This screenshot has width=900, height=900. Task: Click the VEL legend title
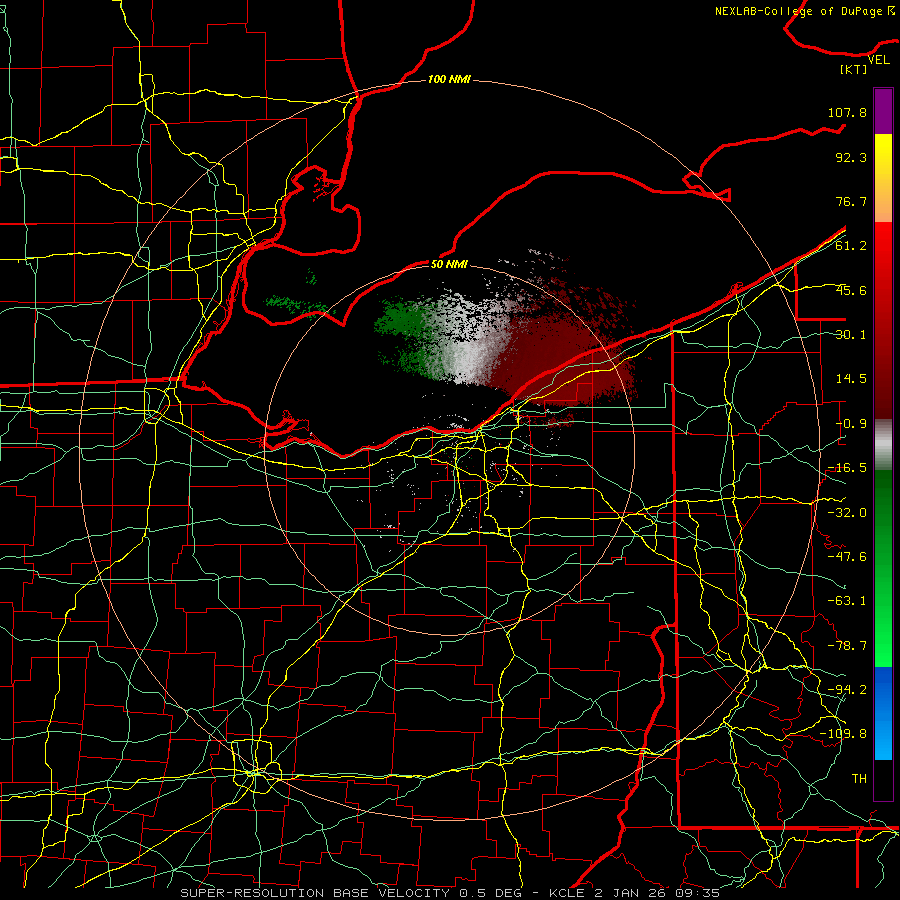[x=879, y=59]
